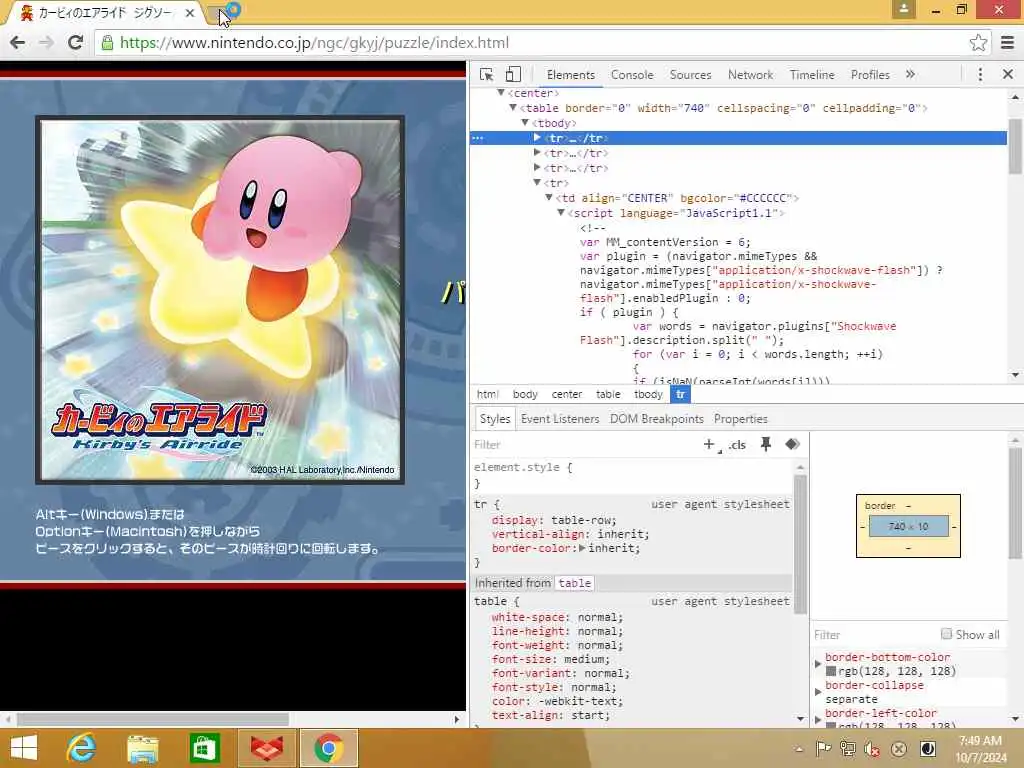Open the Properties pane
This screenshot has height=768, width=1024.
[741, 419]
